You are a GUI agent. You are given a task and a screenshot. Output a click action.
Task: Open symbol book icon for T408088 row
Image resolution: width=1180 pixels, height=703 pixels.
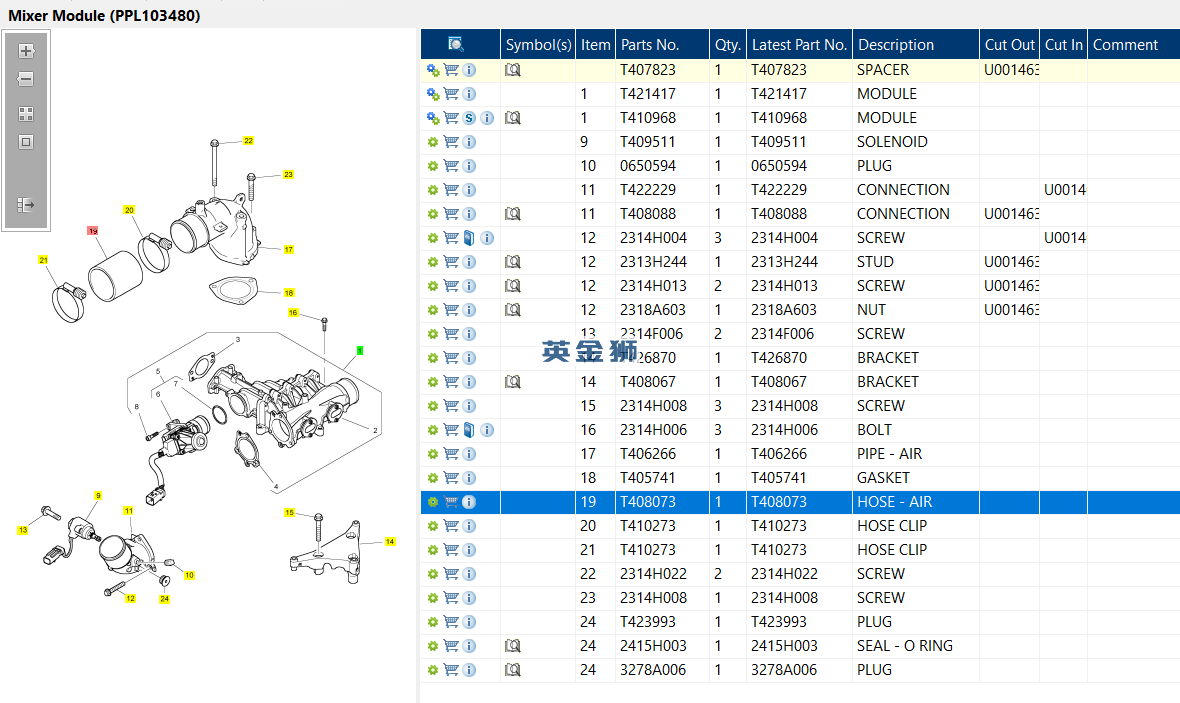click(x=512, y=215)
